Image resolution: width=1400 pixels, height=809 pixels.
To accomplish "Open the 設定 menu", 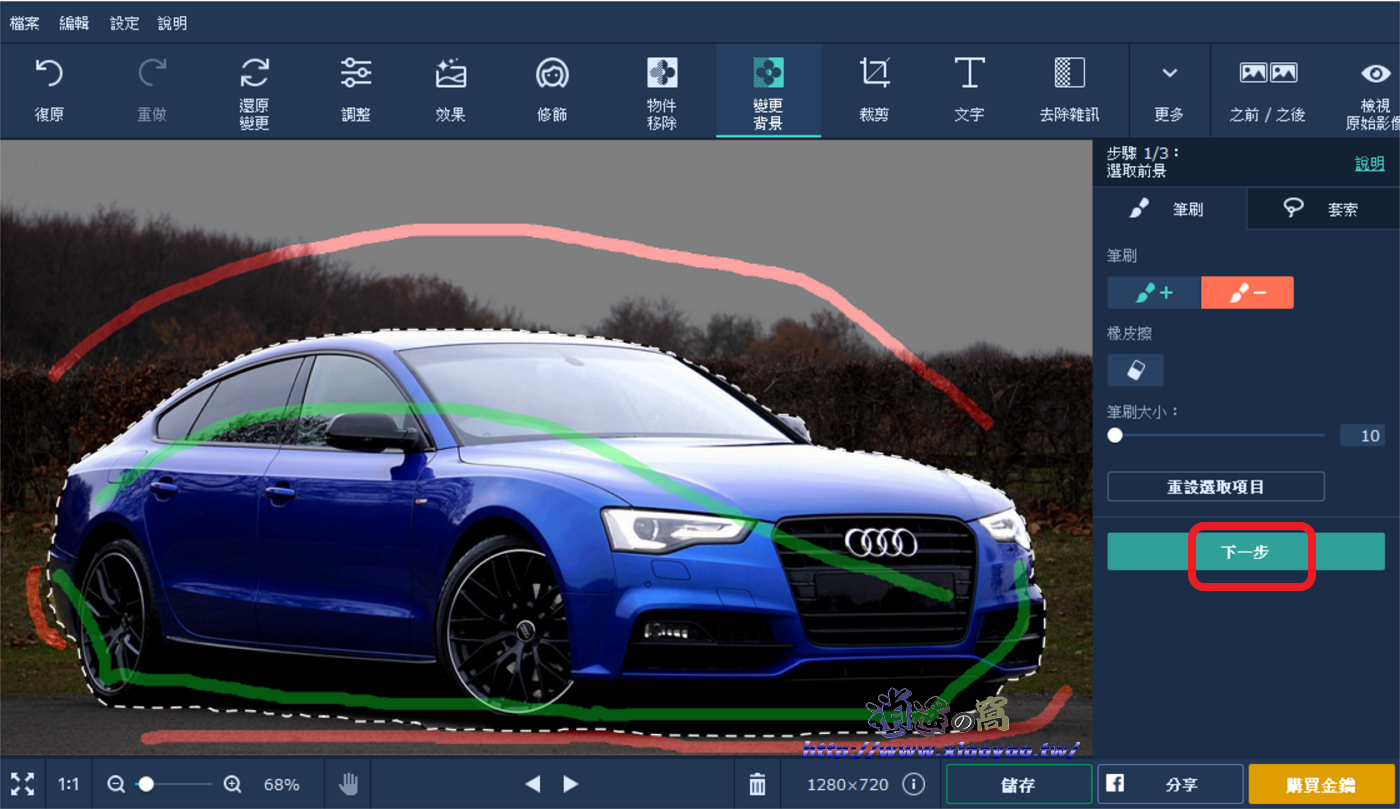I will 124,23.
